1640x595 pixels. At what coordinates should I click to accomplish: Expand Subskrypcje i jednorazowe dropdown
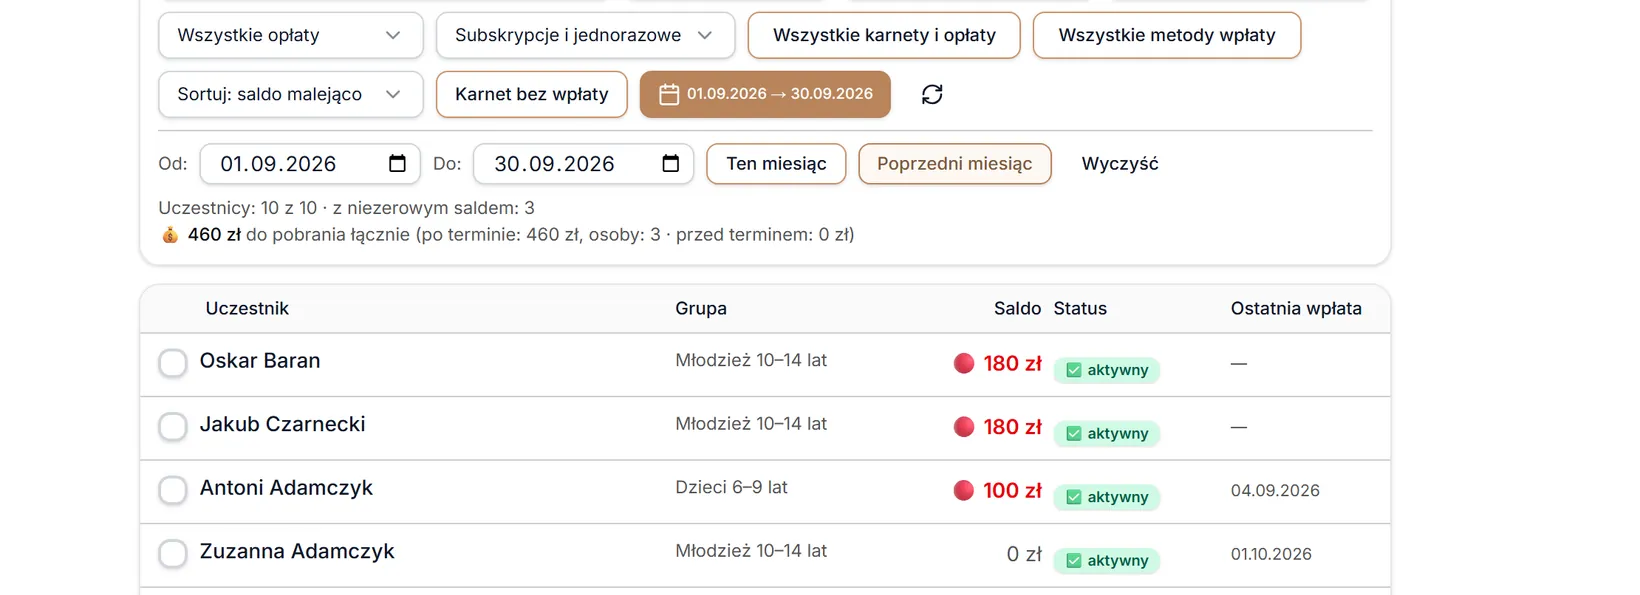coord(586,35)
